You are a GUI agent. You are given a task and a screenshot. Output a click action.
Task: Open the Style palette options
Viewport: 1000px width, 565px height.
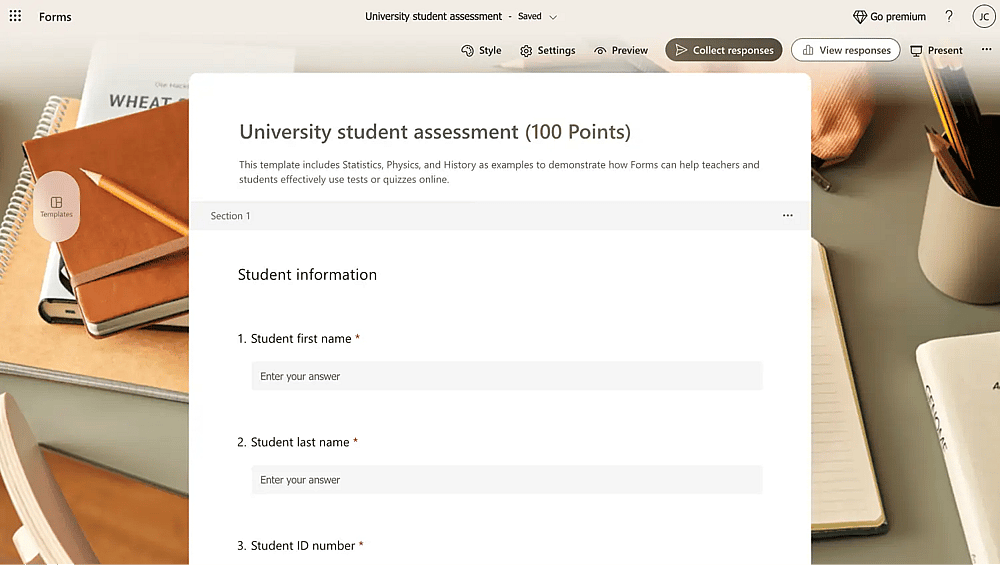(481, 50)
